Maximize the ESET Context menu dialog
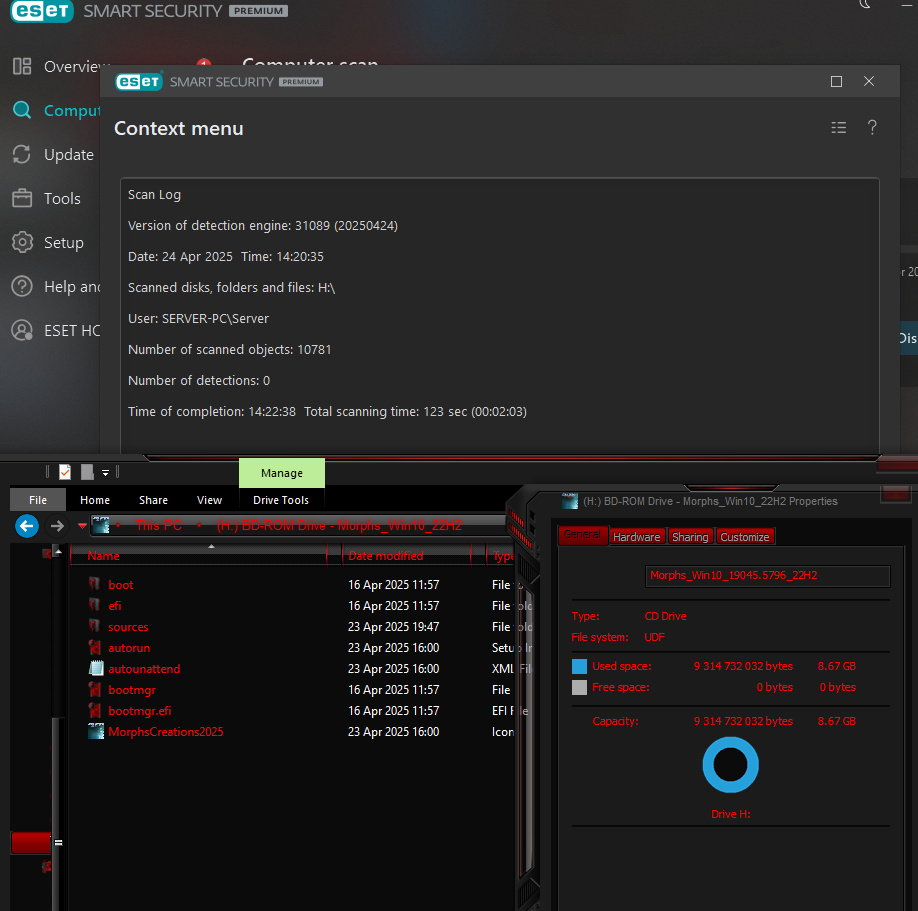Viewport: 918px width, 911px height. [836, 81]
